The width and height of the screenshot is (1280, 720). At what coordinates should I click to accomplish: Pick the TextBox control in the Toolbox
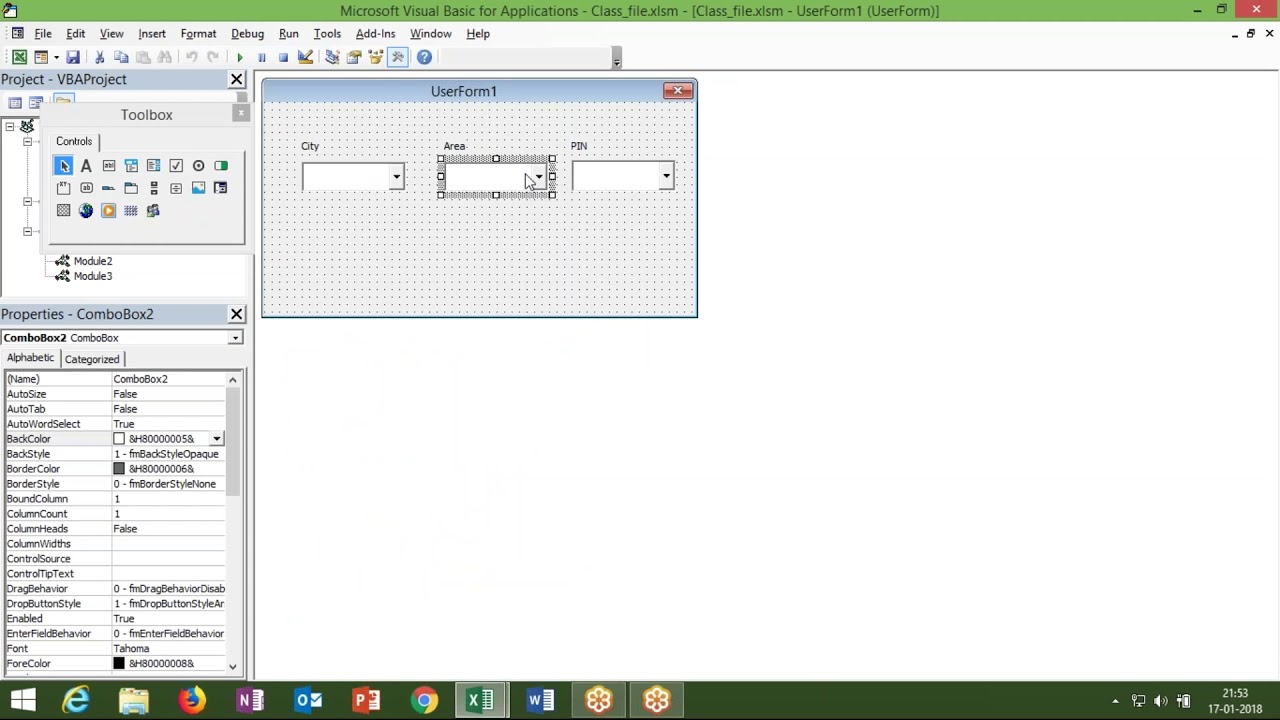point(109,166)
